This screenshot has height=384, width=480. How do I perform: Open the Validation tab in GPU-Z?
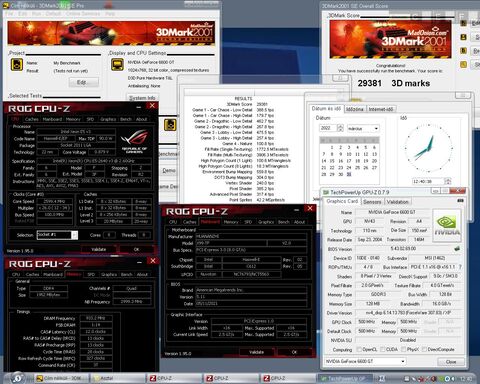pos(397,202)
